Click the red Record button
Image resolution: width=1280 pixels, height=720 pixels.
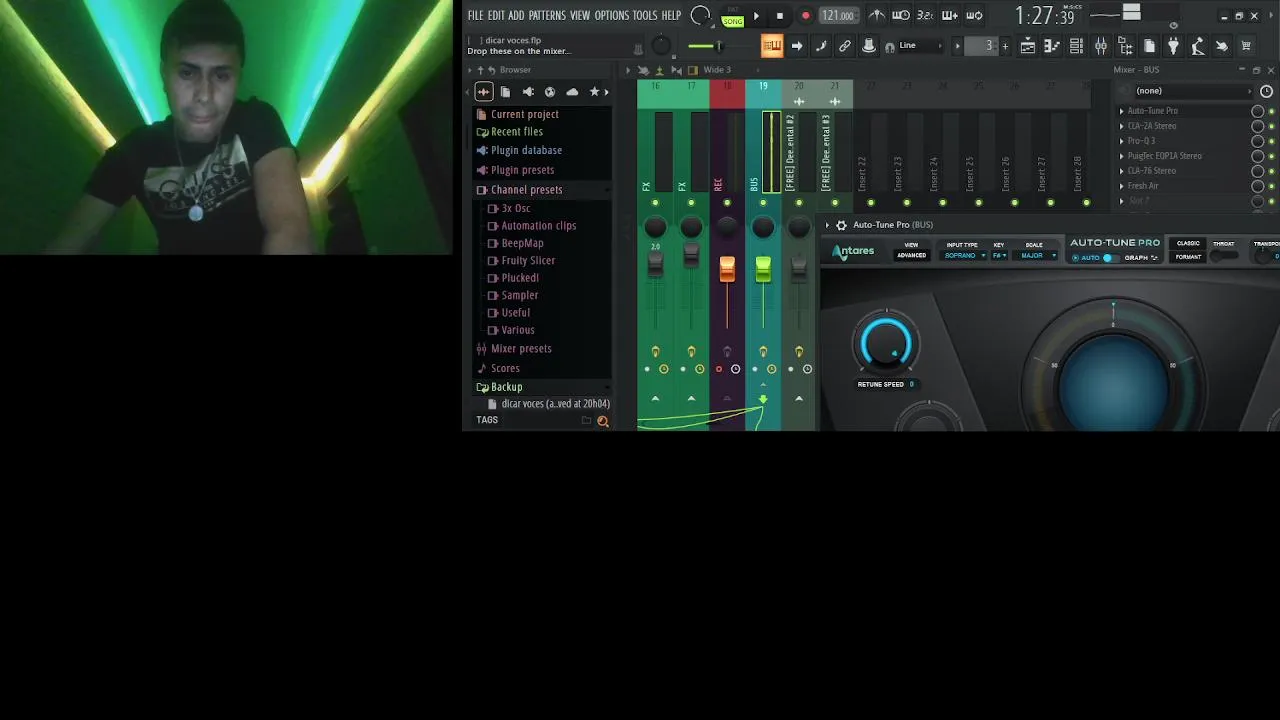[x=805, y=16]
